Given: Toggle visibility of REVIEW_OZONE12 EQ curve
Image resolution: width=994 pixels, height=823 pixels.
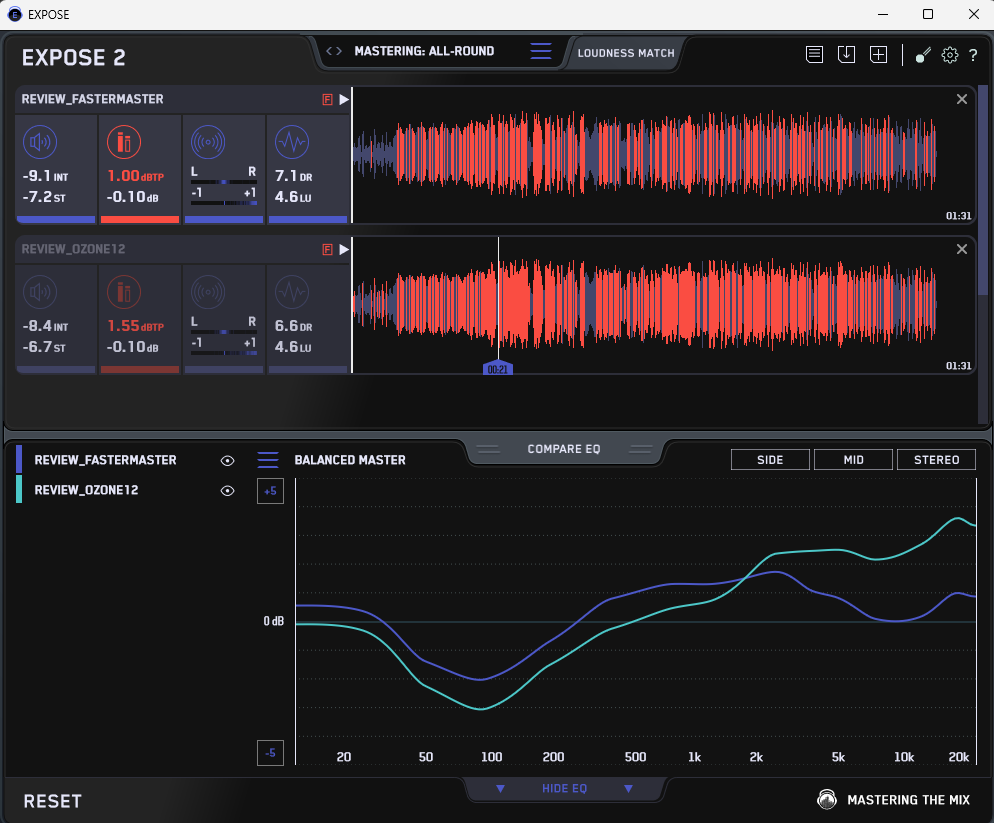Looking at the screenshot, I should coord(227,490).
